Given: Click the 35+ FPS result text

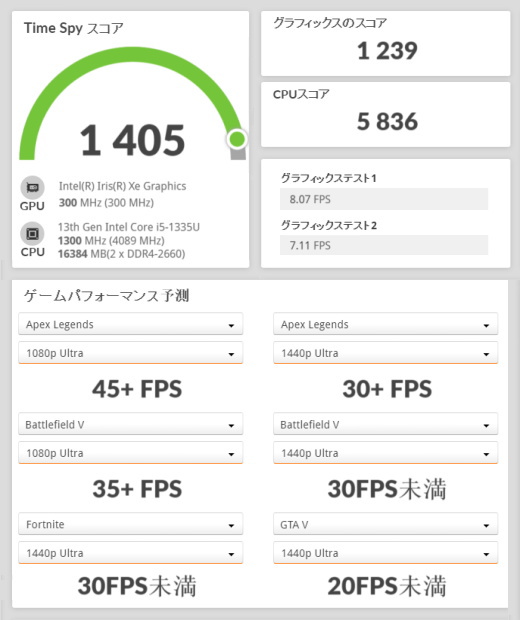Looking at the screenshot, I should pyautogui.click(x=137, y=489).
